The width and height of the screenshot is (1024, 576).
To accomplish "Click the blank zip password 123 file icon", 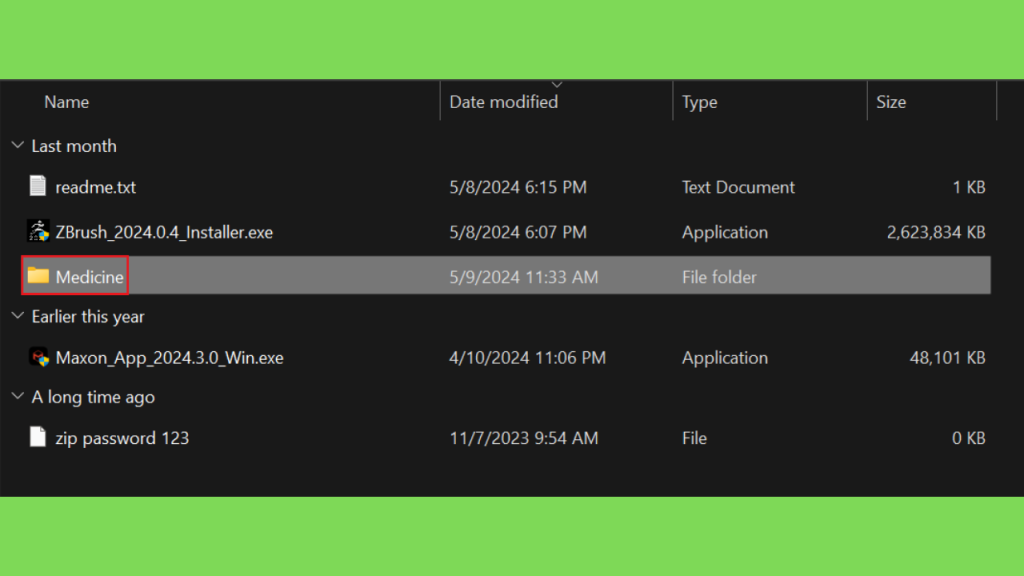I will 38,437.
